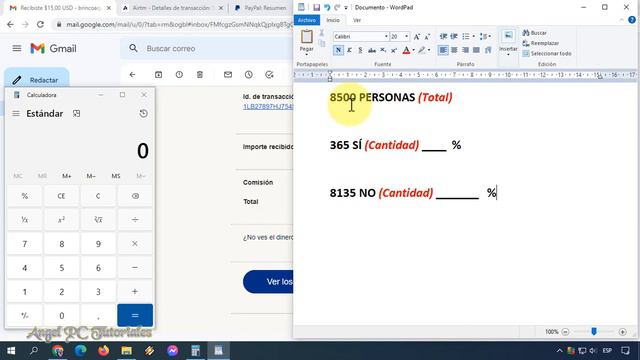The image size is (640, 360).
Task: Toggle subscript in WordPad ribbon
Action: 383,50
